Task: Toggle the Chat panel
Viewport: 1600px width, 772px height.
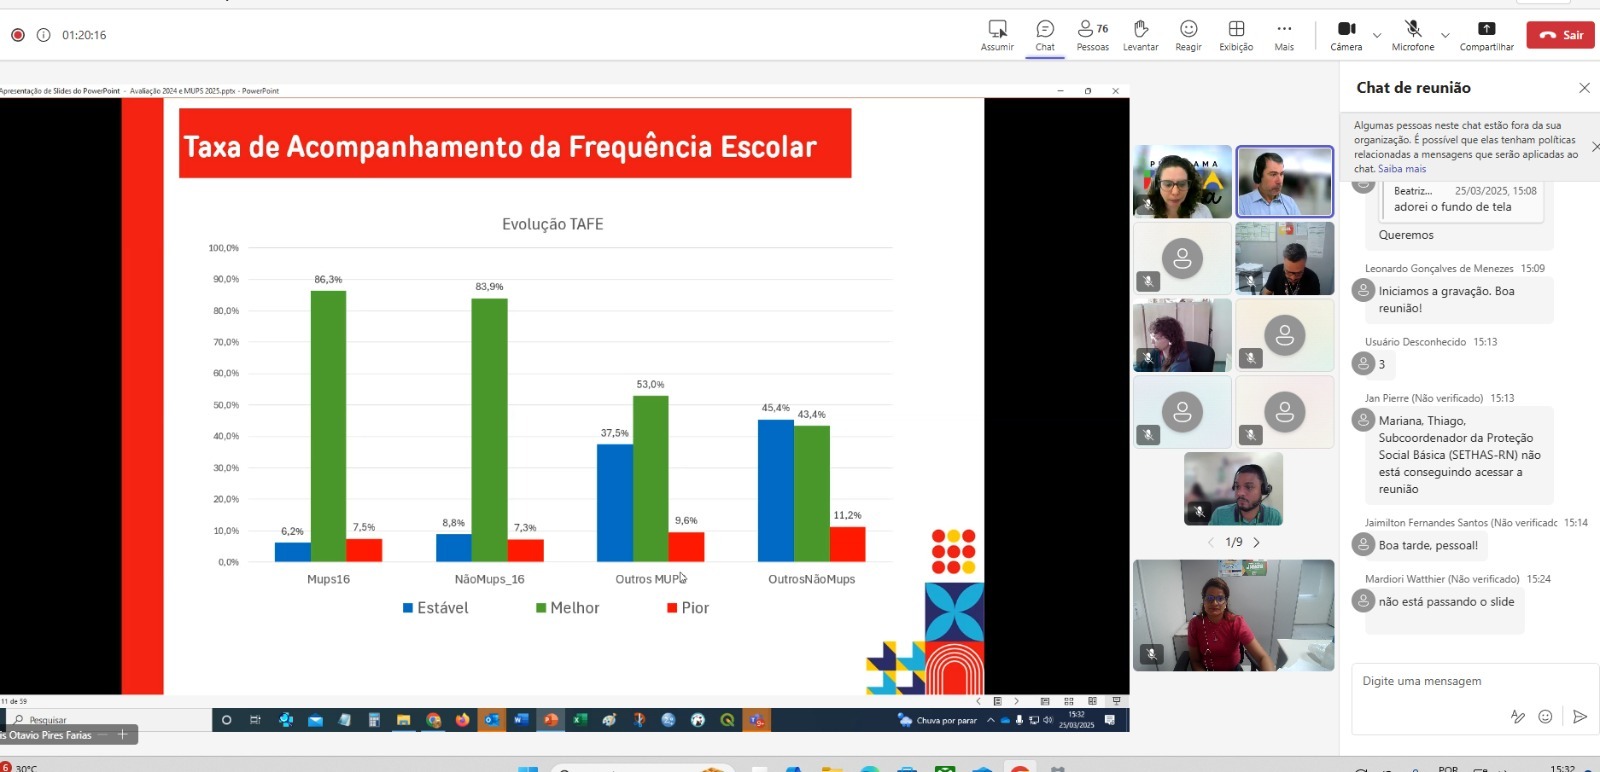Action: (x=1045, y=35)
